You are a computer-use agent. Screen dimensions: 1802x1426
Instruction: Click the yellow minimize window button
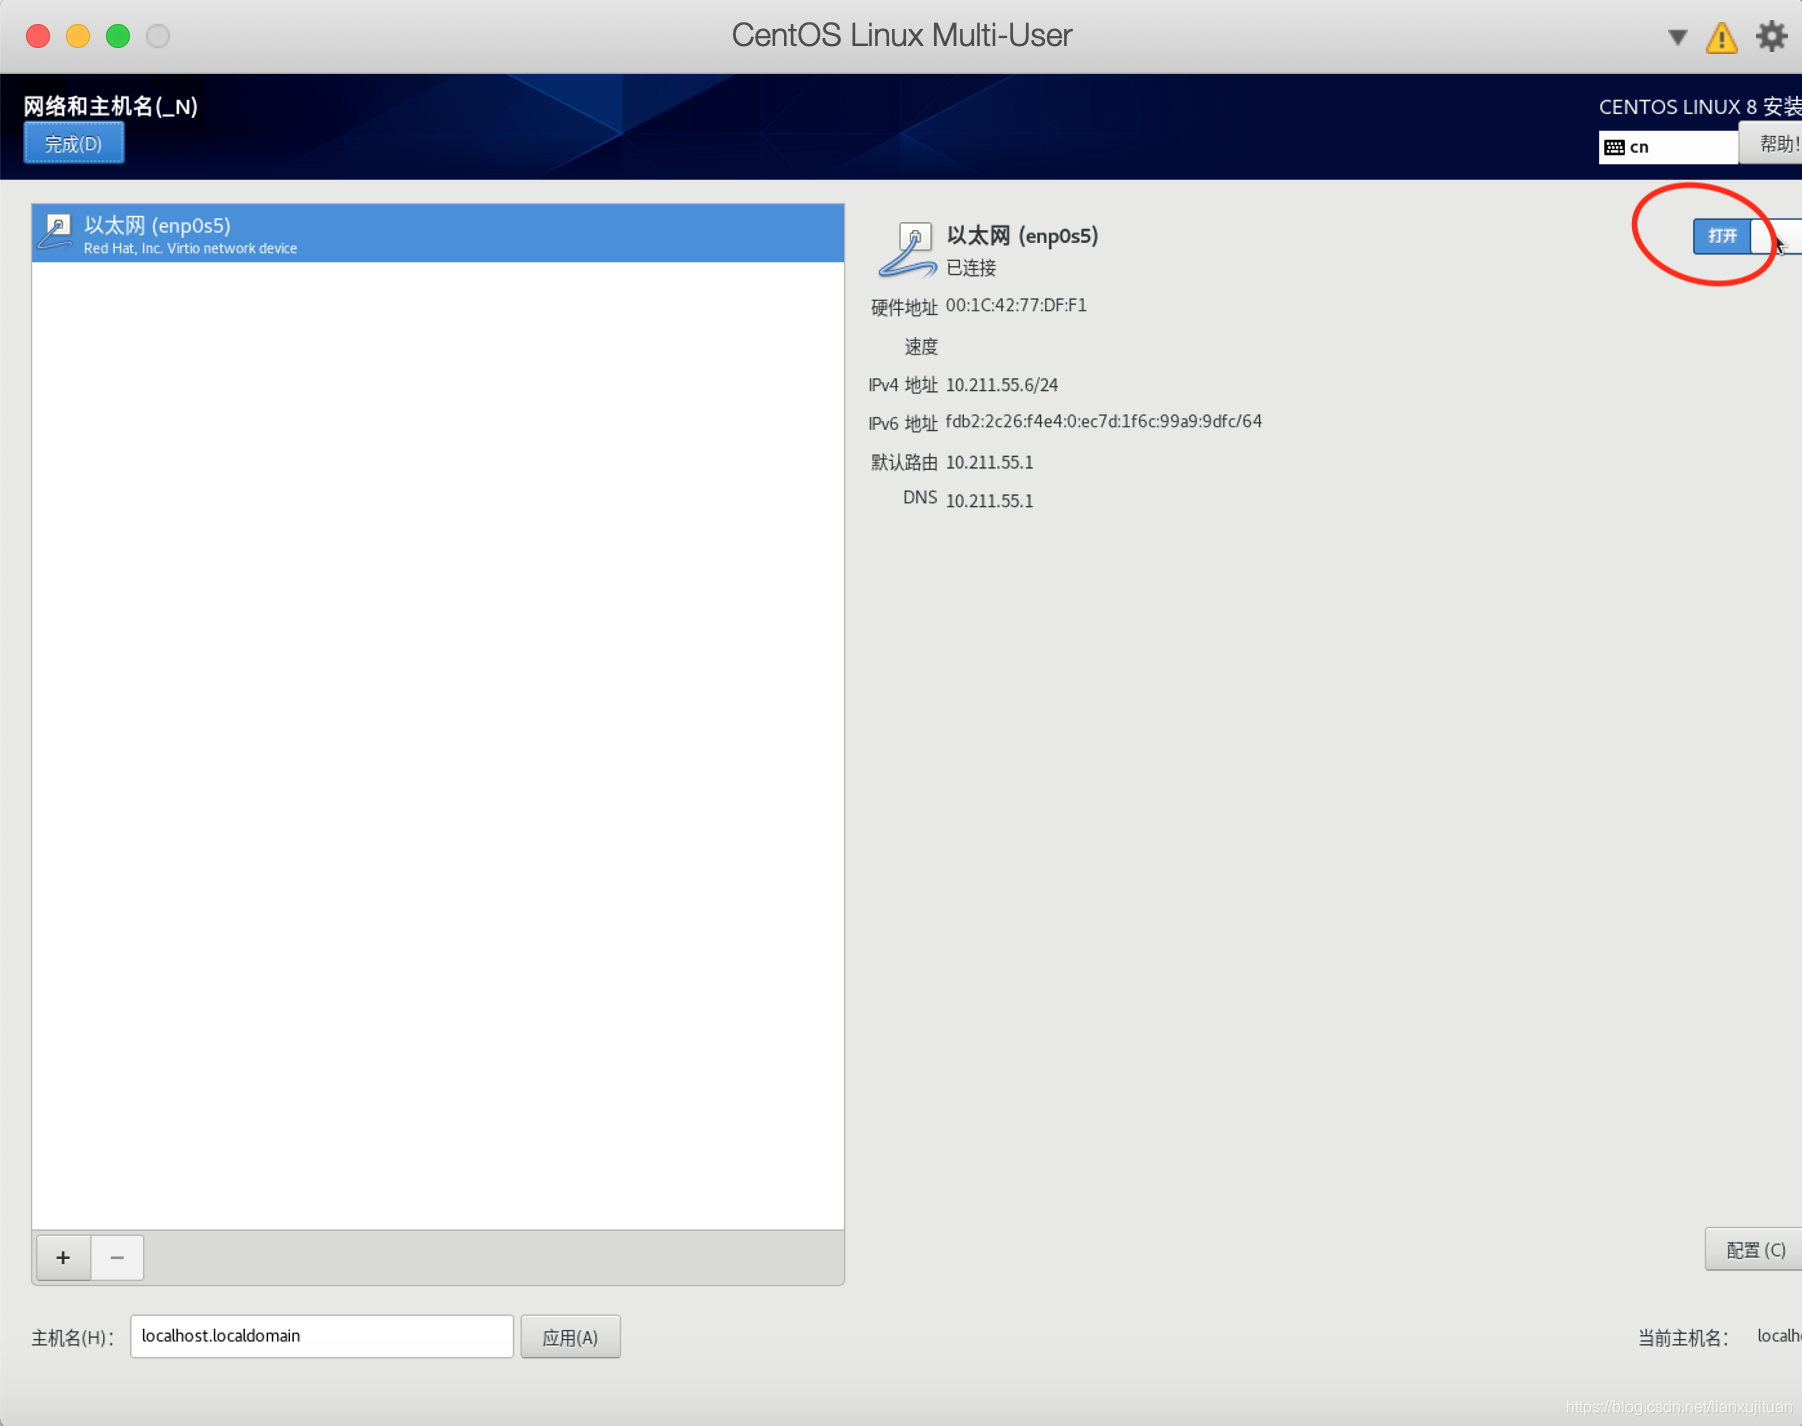pos(78,36)
